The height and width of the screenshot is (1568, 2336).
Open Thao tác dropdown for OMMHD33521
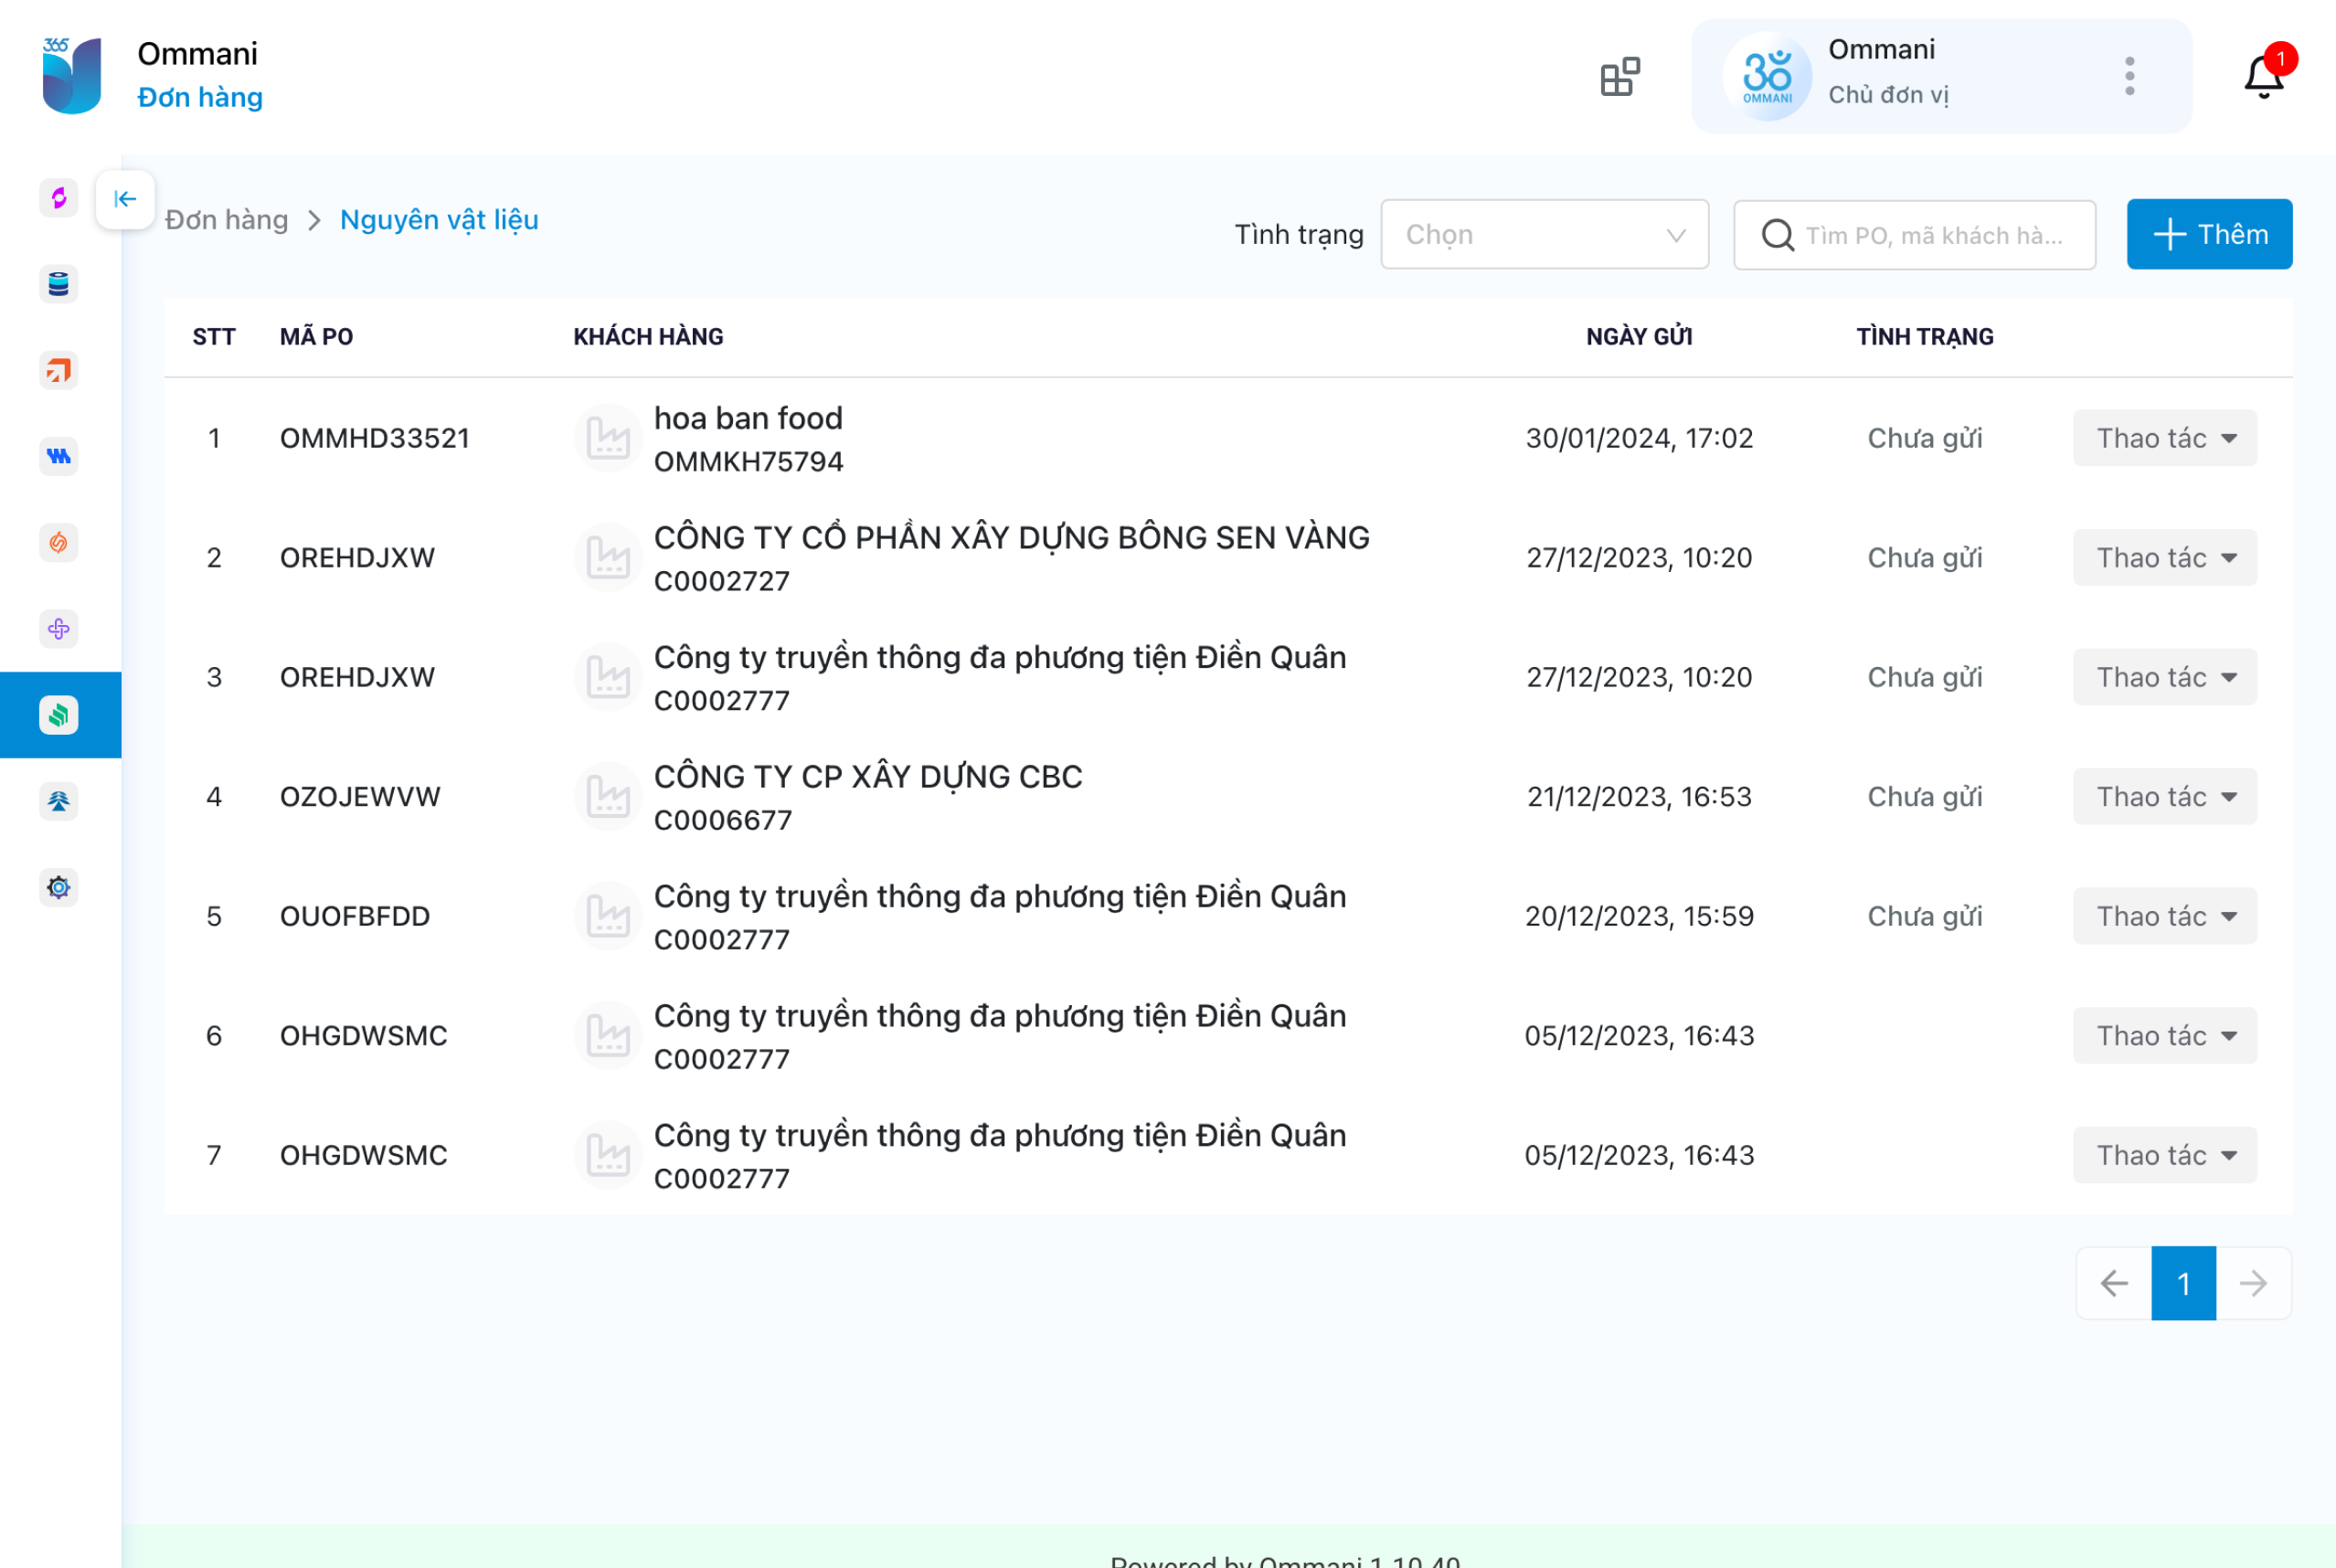coord(2164,438)
